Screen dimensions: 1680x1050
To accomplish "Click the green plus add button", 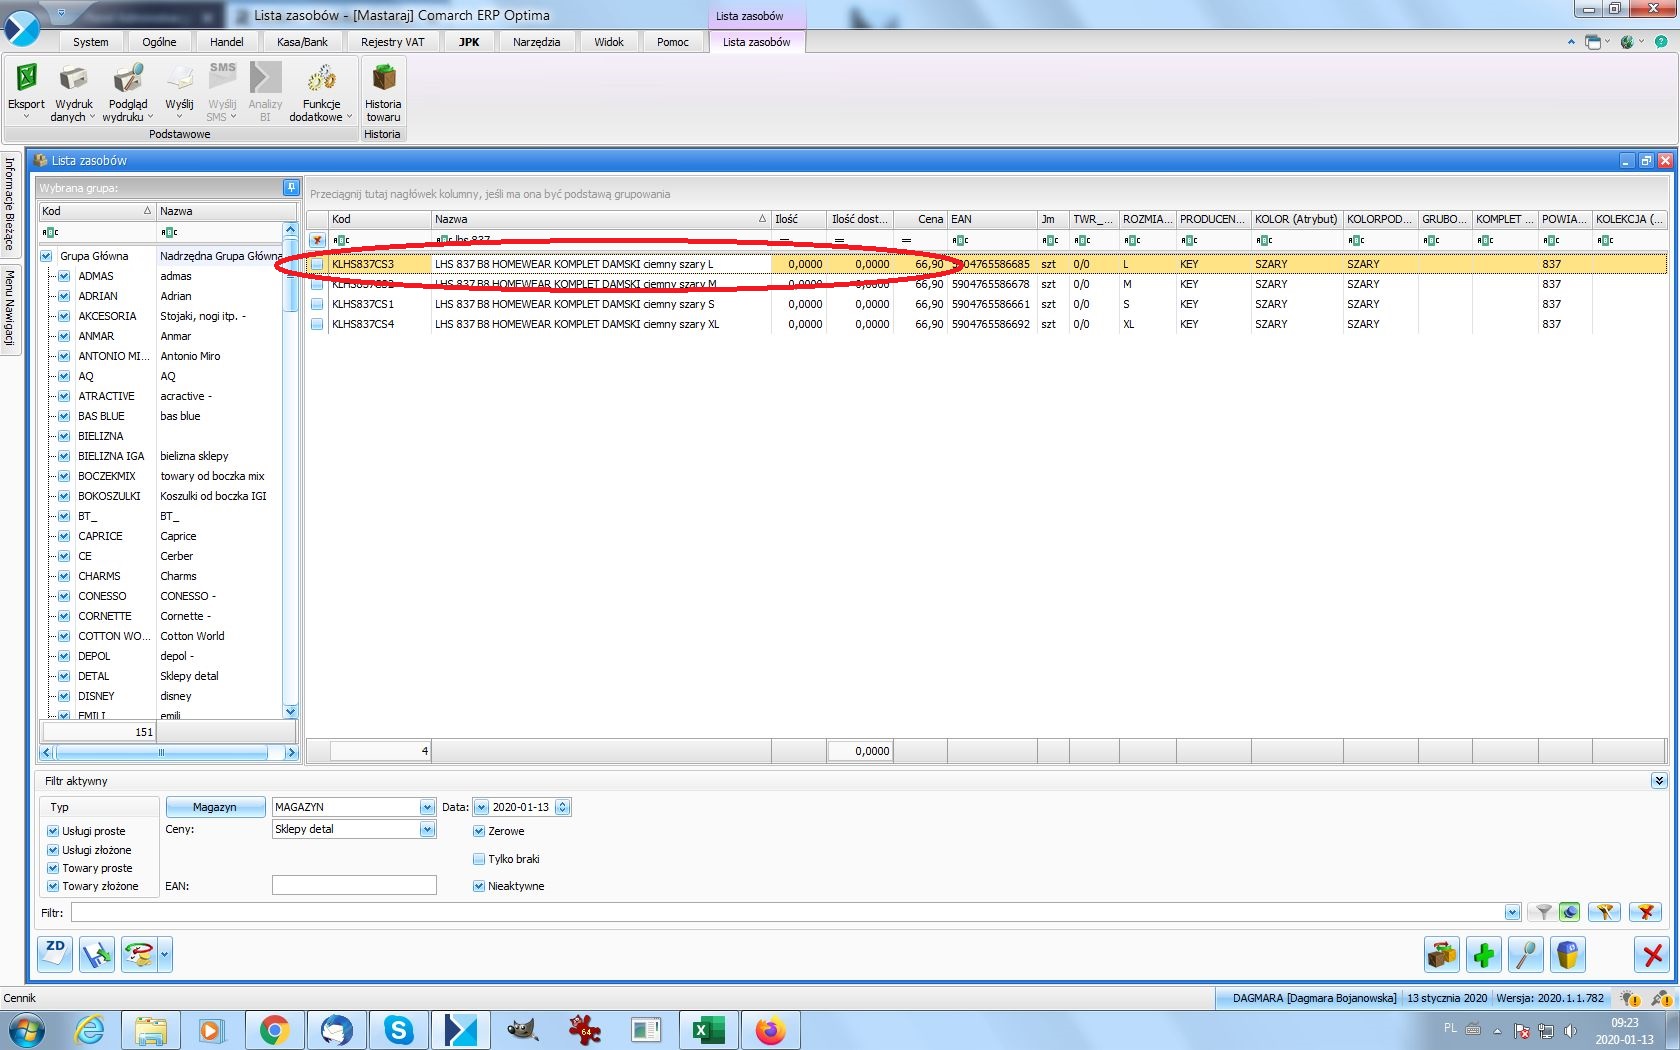I will pos(1484,955).
